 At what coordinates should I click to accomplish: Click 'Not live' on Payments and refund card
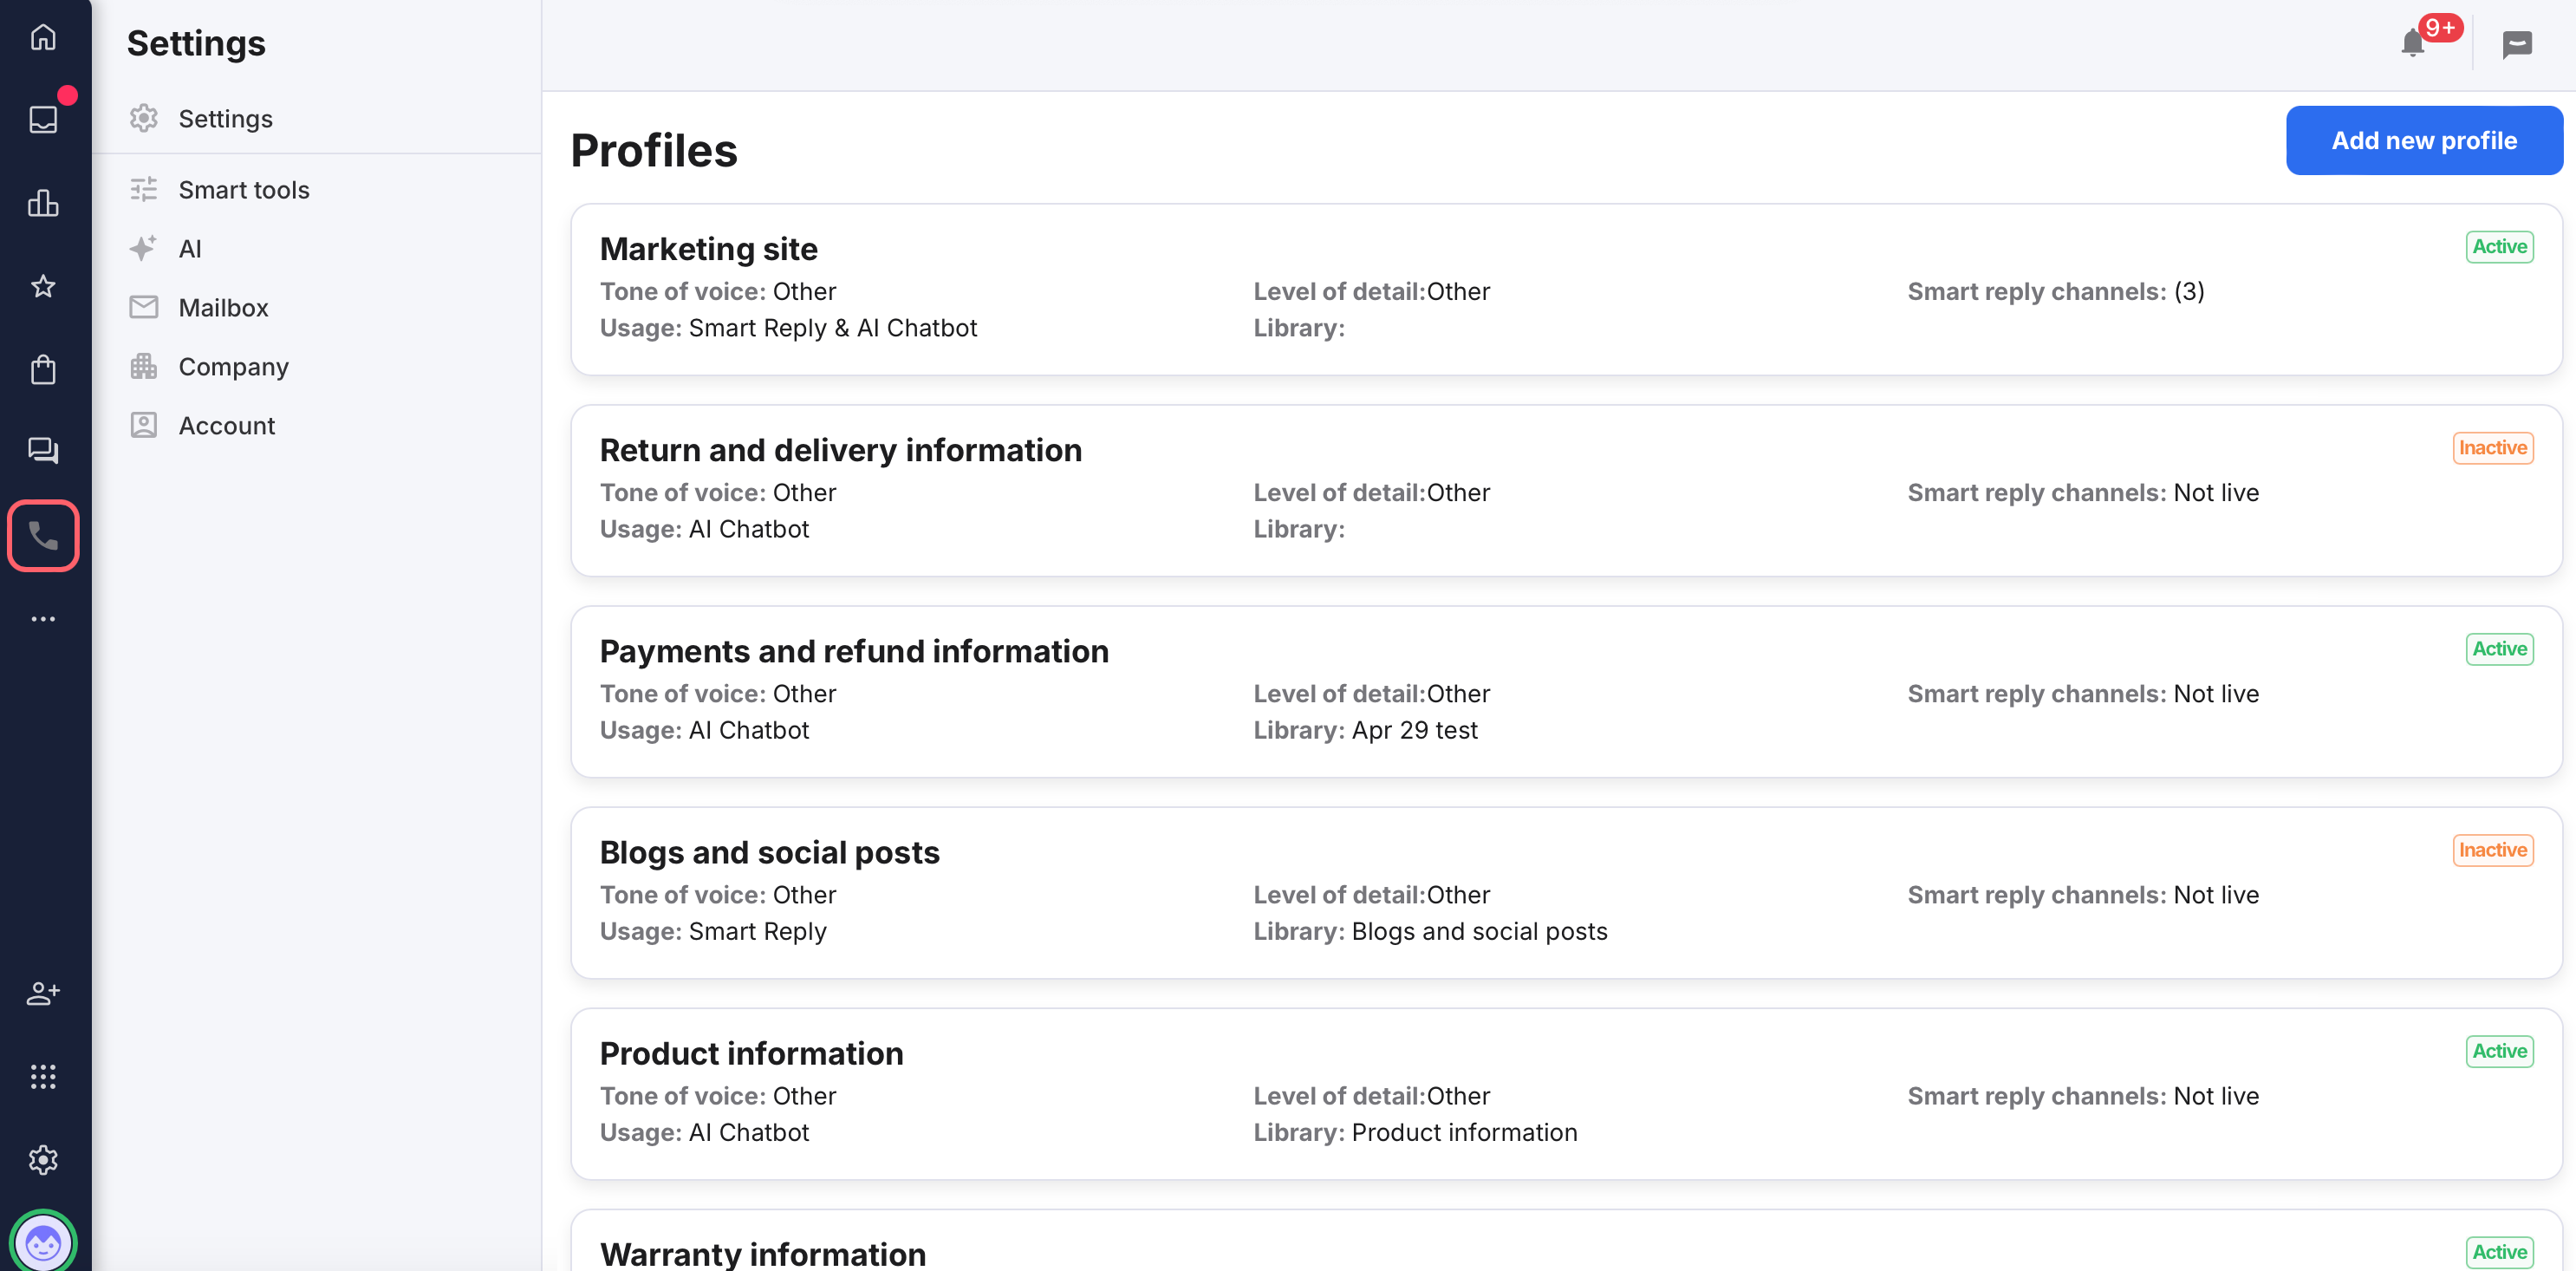[2216, 693]
